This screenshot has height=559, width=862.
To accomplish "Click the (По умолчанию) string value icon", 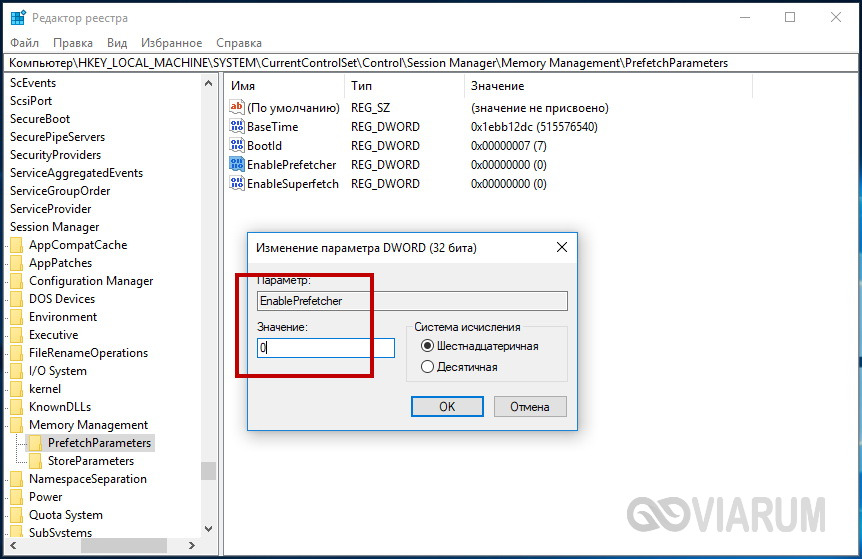I will coord(237,108).
